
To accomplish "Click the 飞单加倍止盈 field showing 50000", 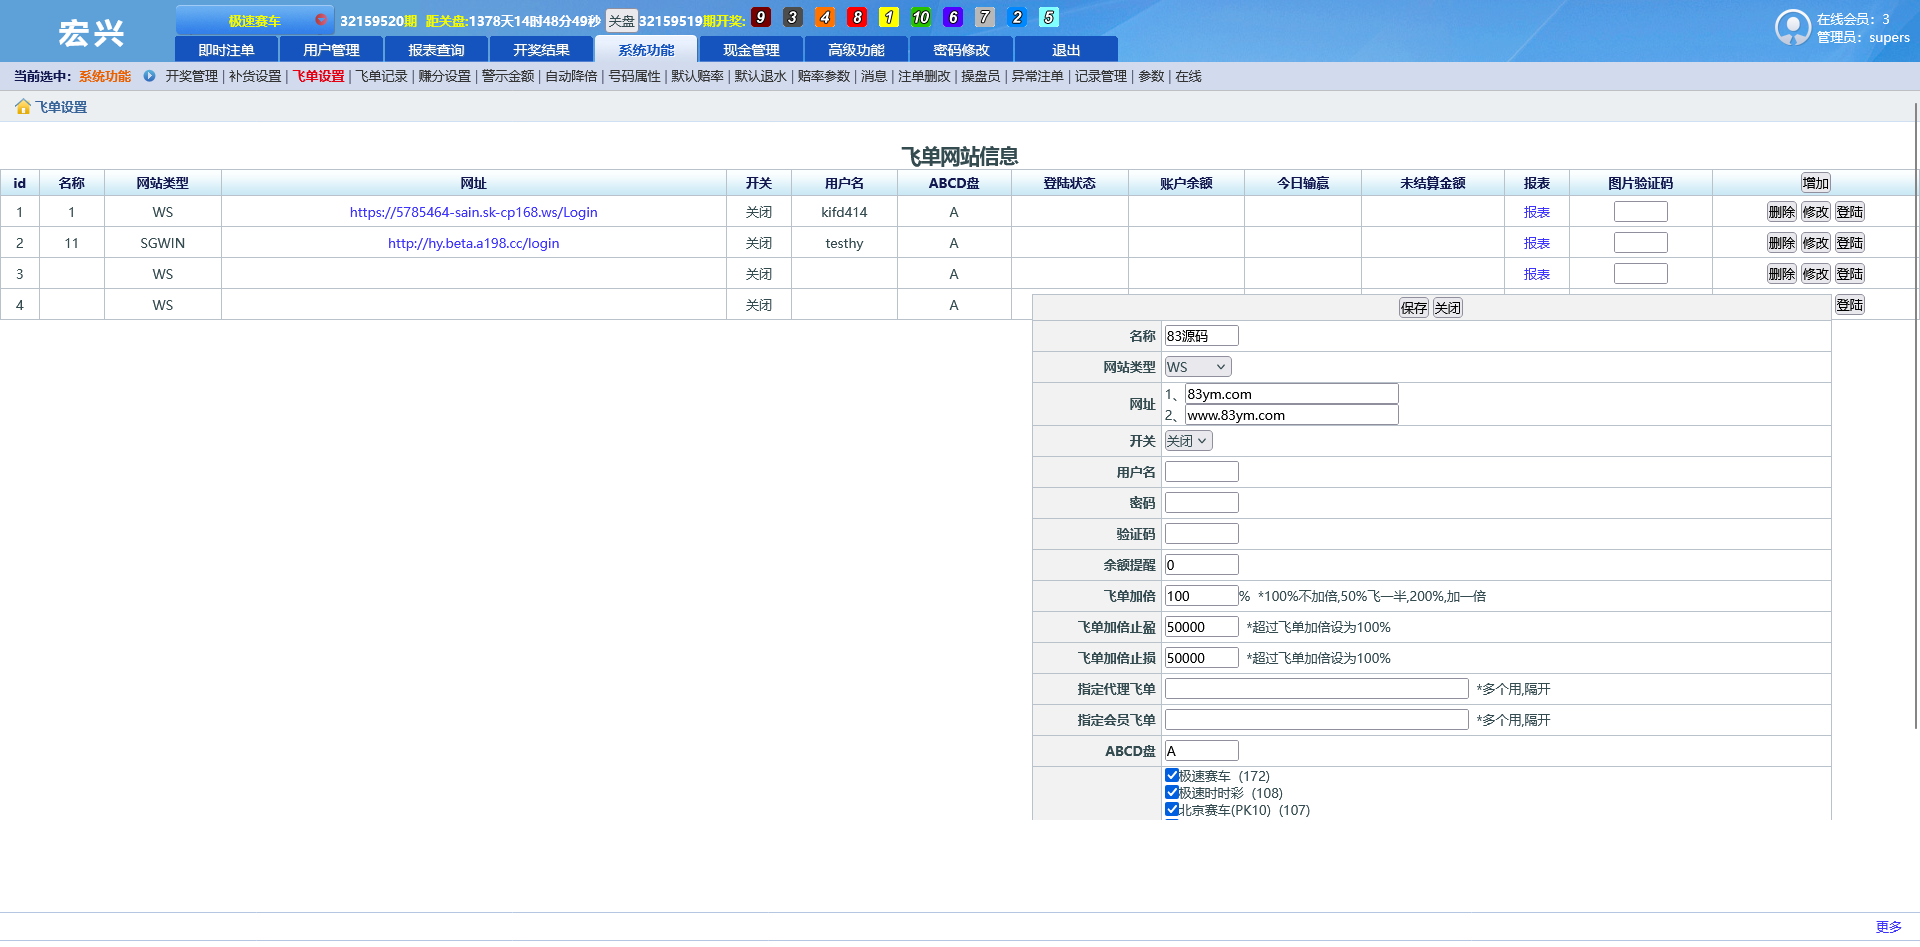I will pyautogui.click(x=1201, y=627).
